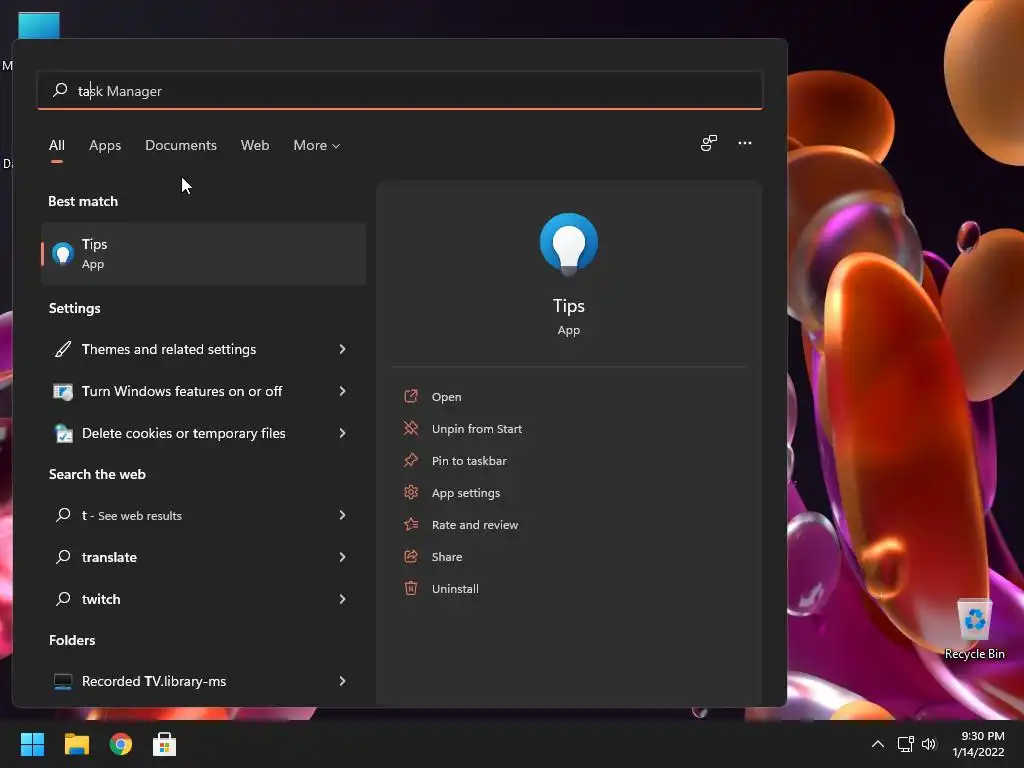Click the large Tips app icon in preview
Screen dimensions: 1024x768
click(x=568, y=244)
